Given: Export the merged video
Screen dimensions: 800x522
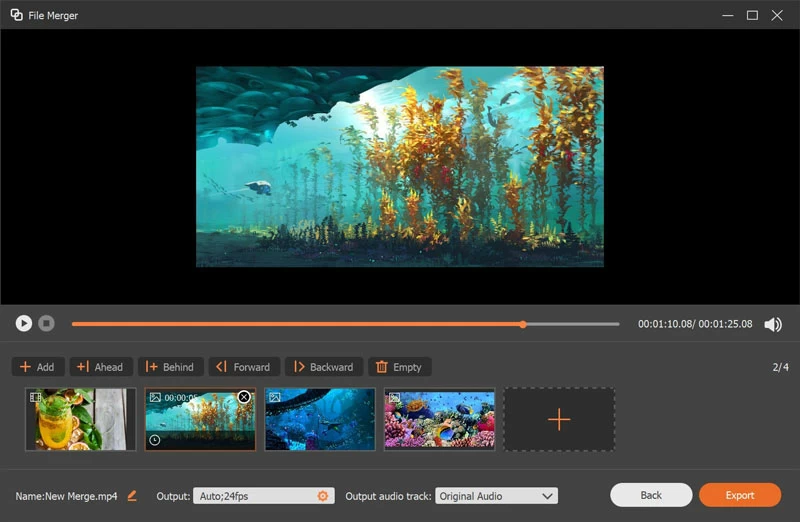Looking at the screenshot, I should [x=740, y=495].
